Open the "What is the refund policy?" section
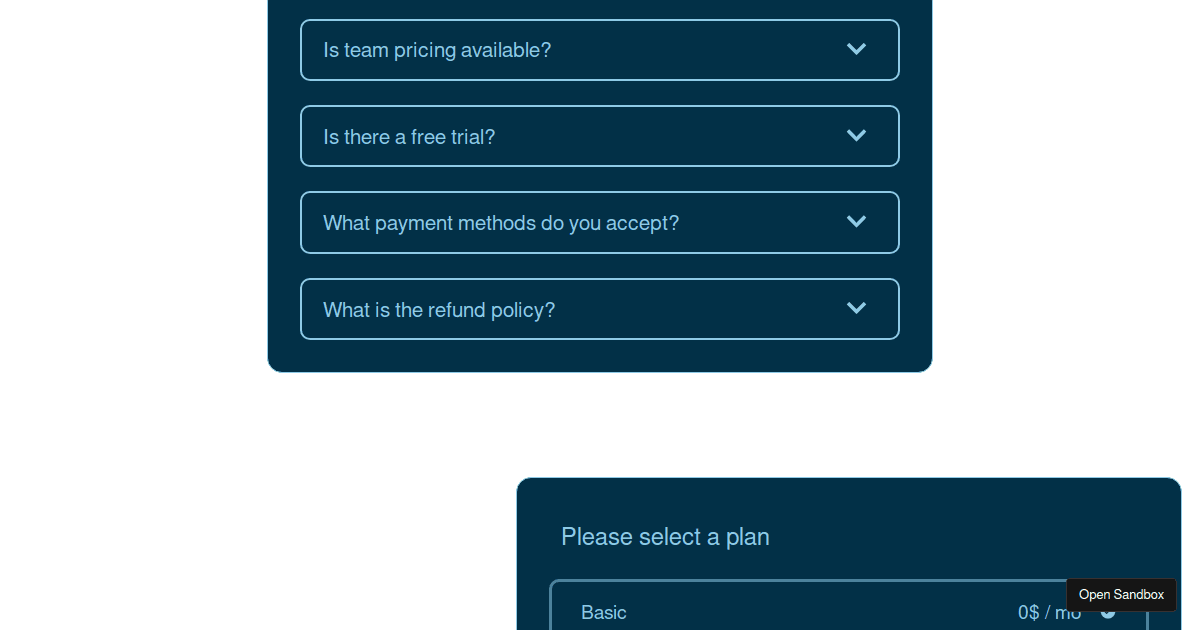Screen dimensions: 1200x630 [x=600, y=309]
